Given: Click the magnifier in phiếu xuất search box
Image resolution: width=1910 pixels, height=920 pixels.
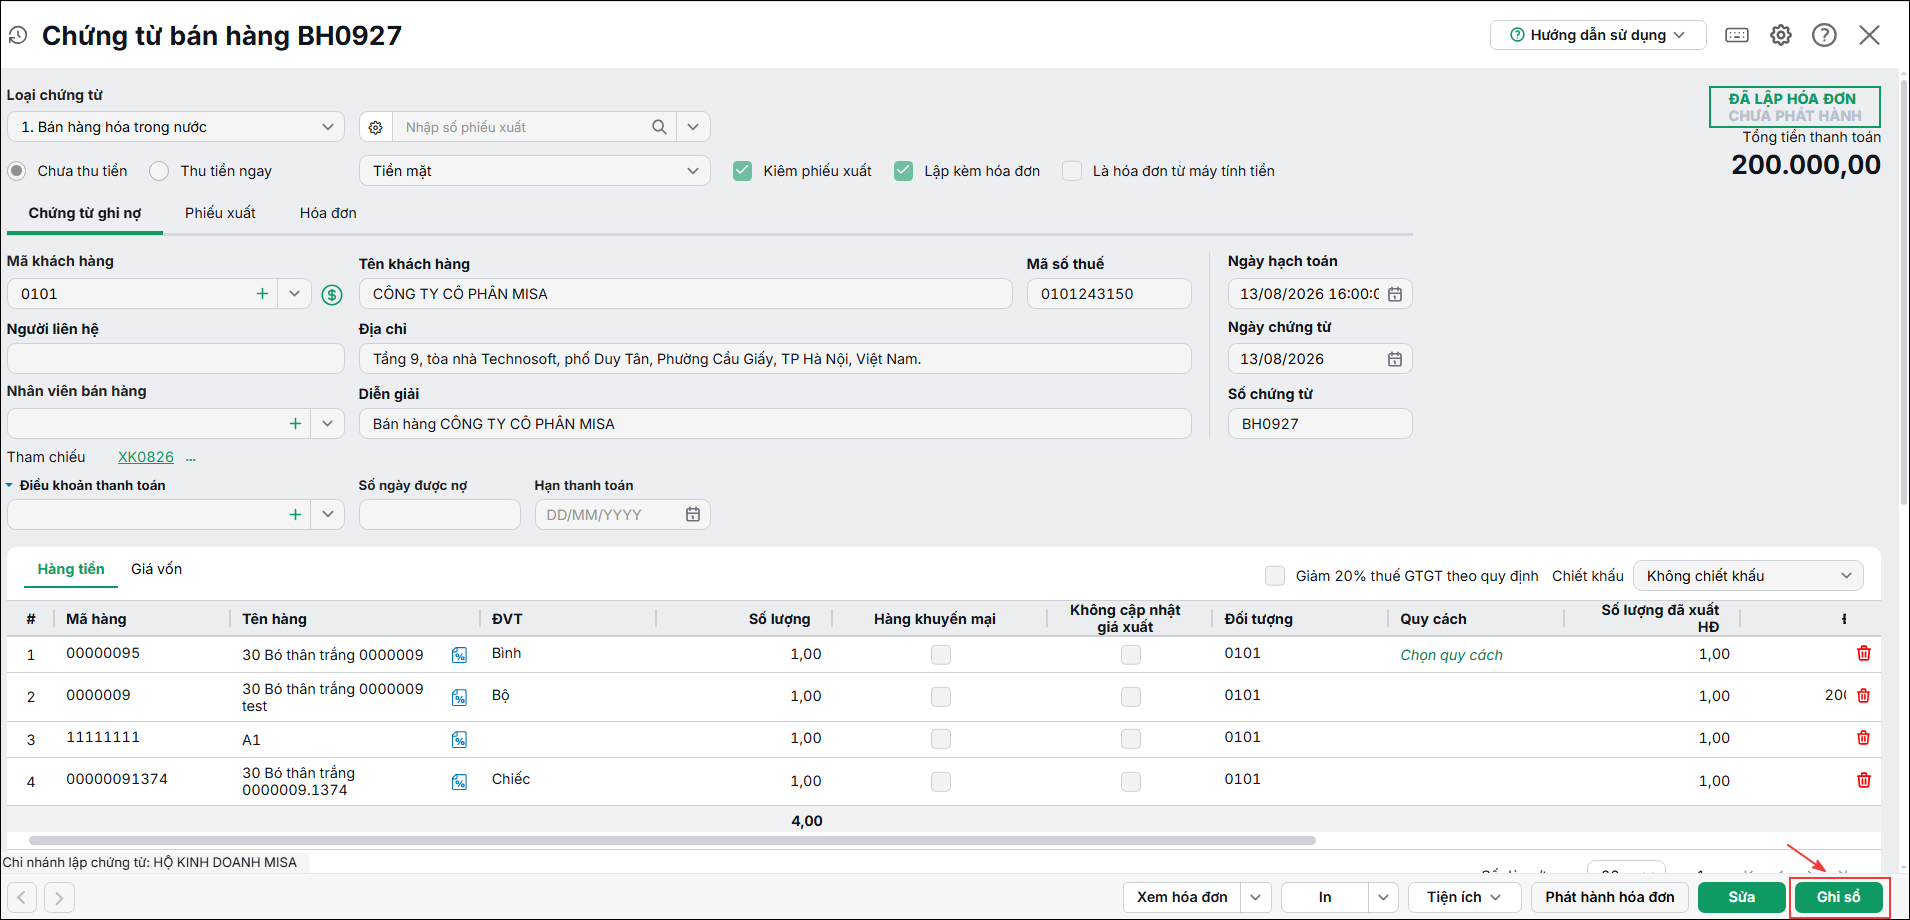Looking at the screenshot, I should click(659, 127).
